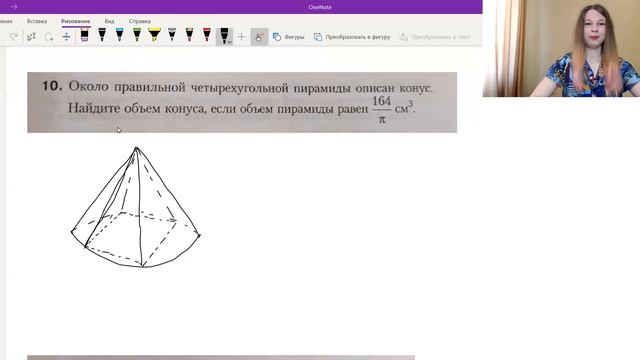640x360 pixels.
Task: Pick the gray pencil
Action: (x=172, y=35)
